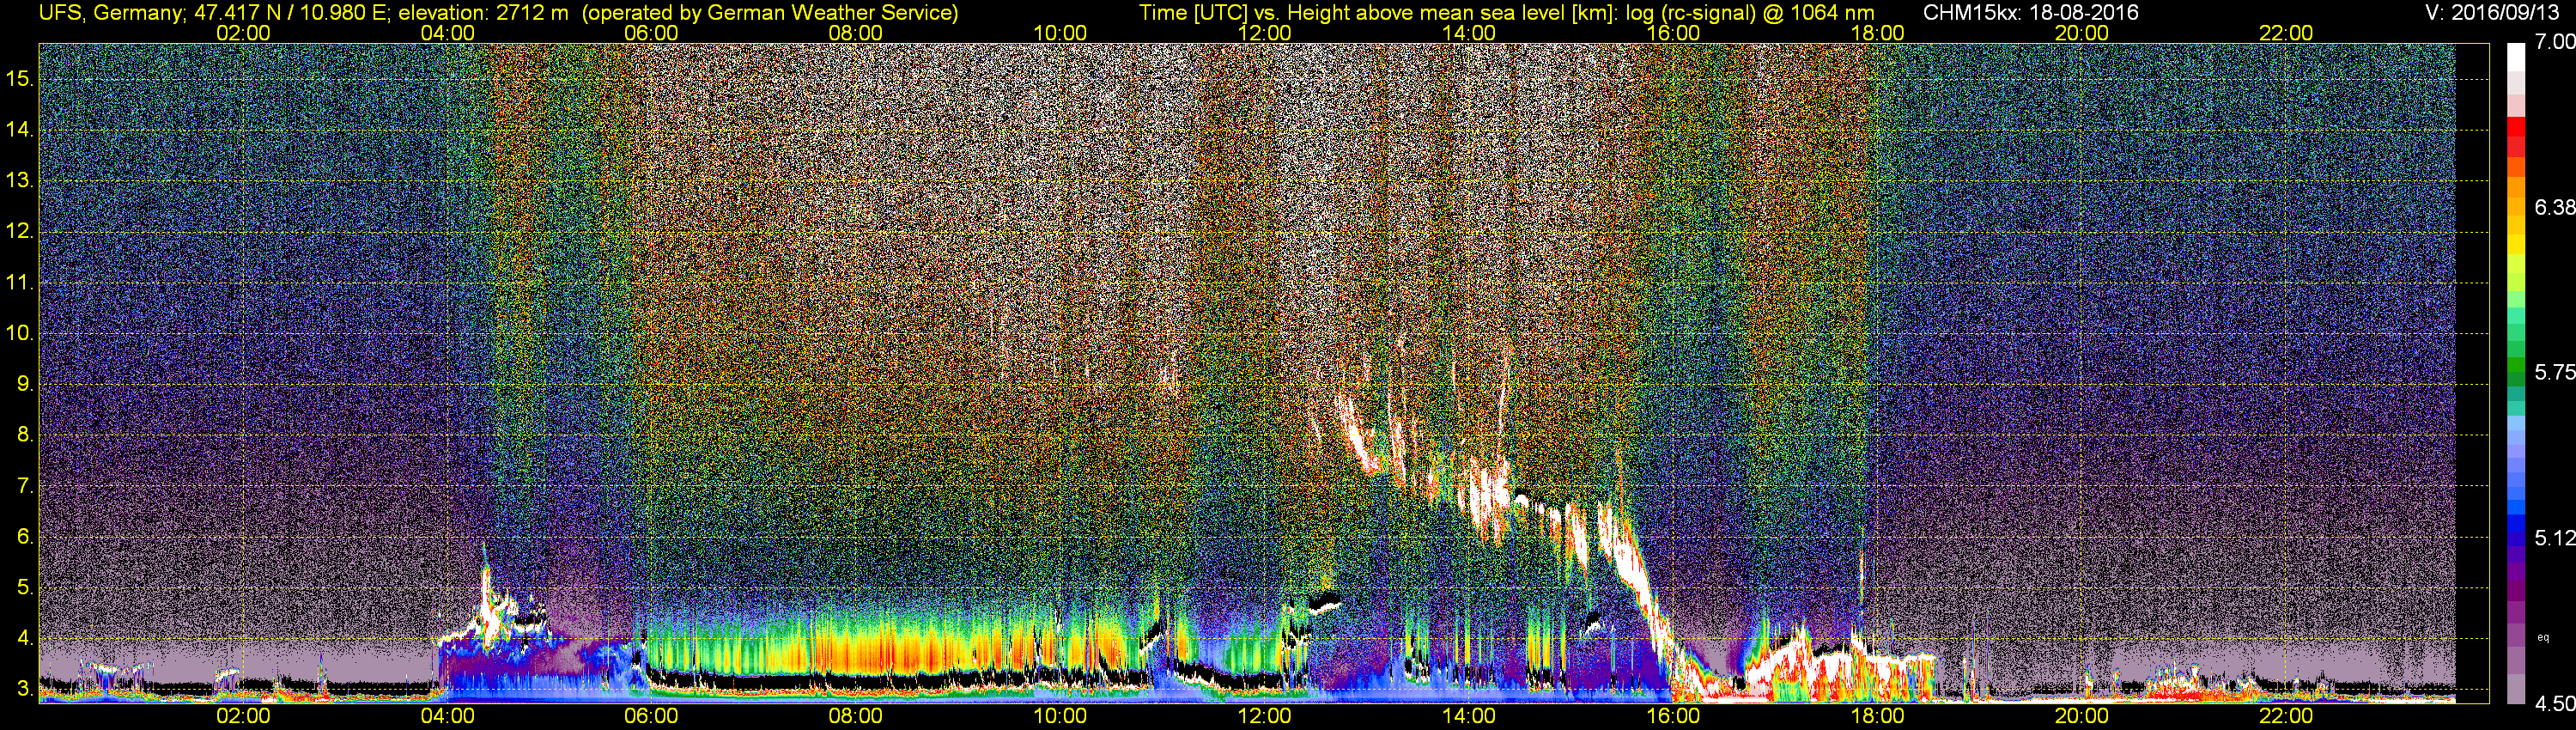Click the 11 km height axis label

20,282
